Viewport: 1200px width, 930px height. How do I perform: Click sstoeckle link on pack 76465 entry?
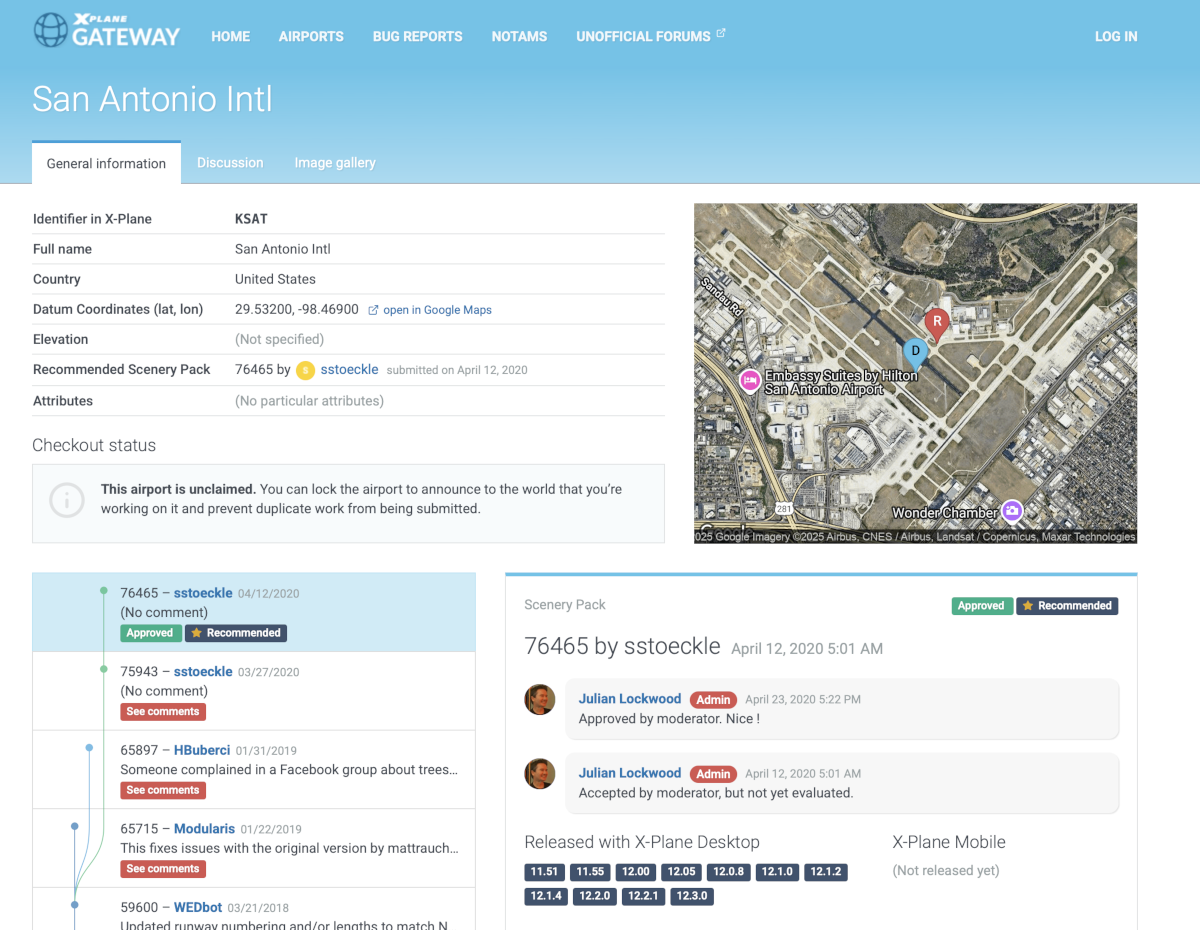203,593
